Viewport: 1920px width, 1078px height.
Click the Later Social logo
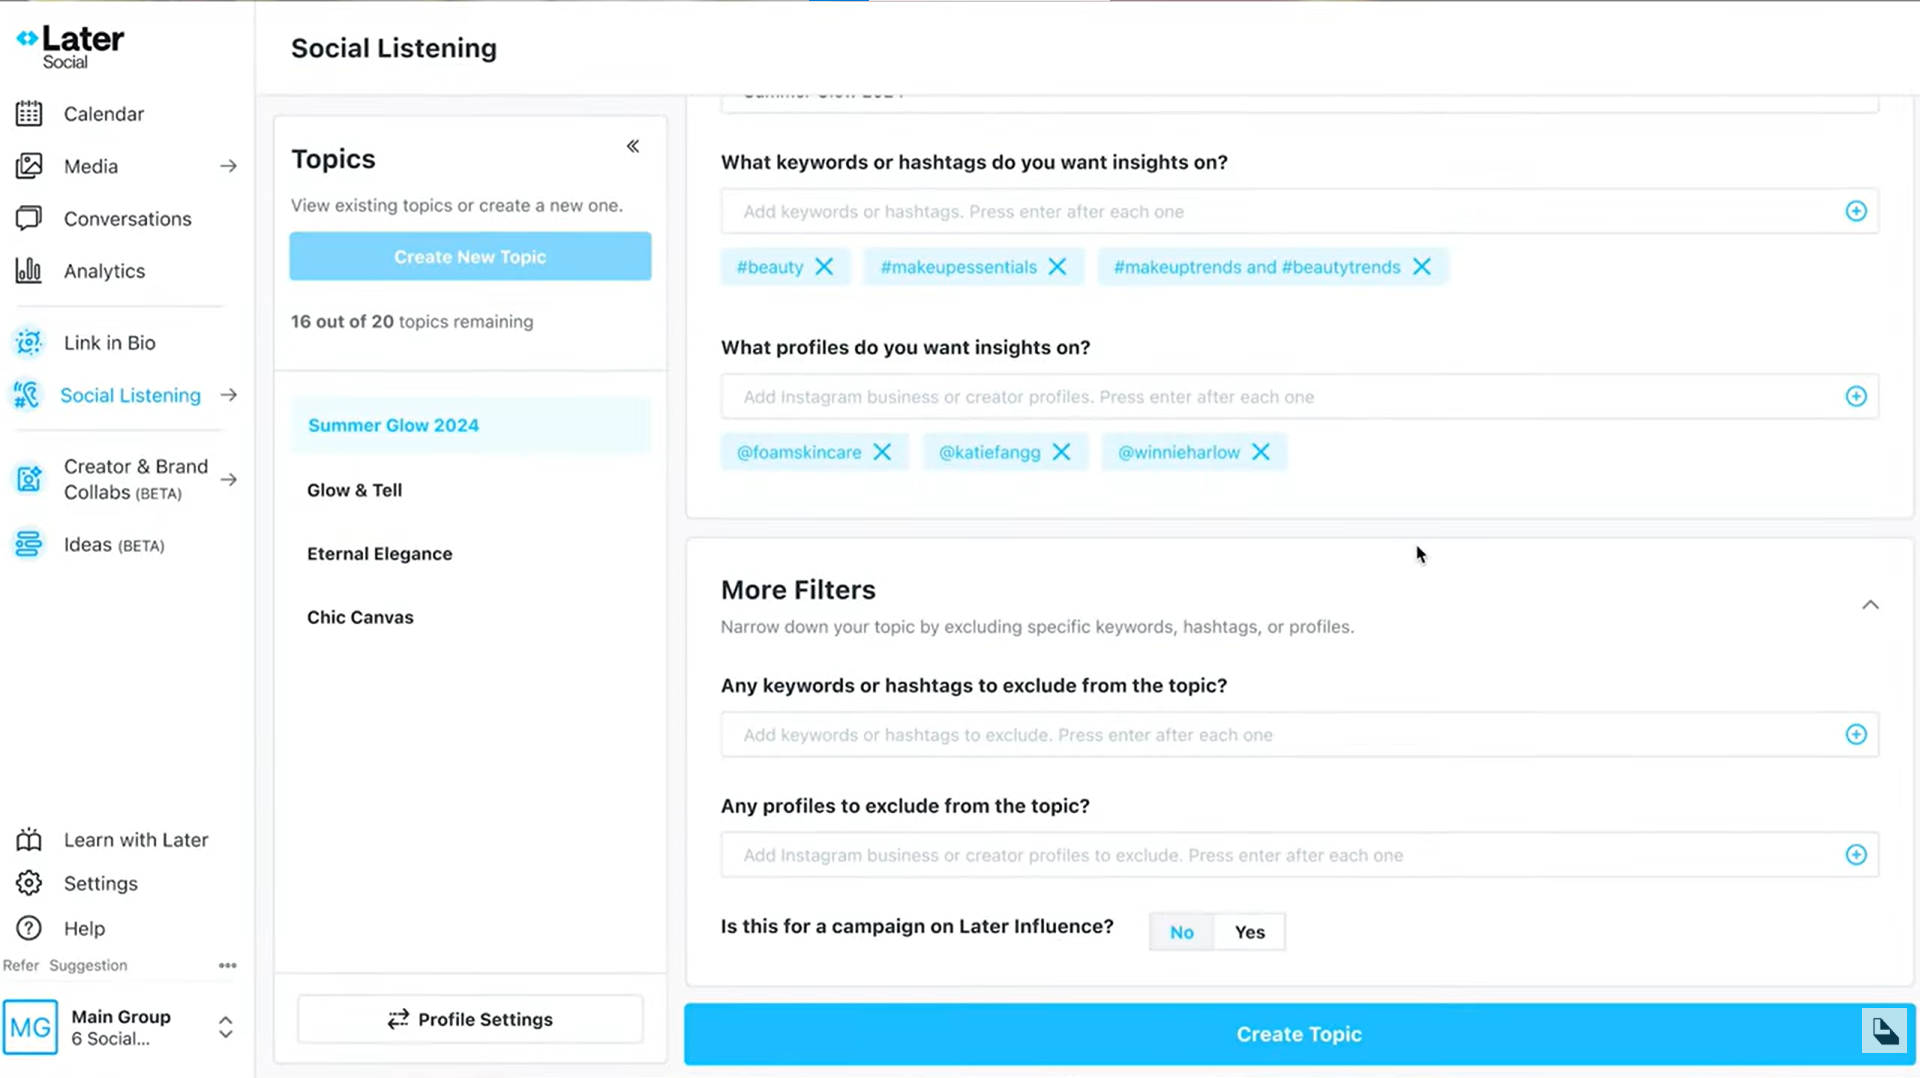[x=70, y=47]
